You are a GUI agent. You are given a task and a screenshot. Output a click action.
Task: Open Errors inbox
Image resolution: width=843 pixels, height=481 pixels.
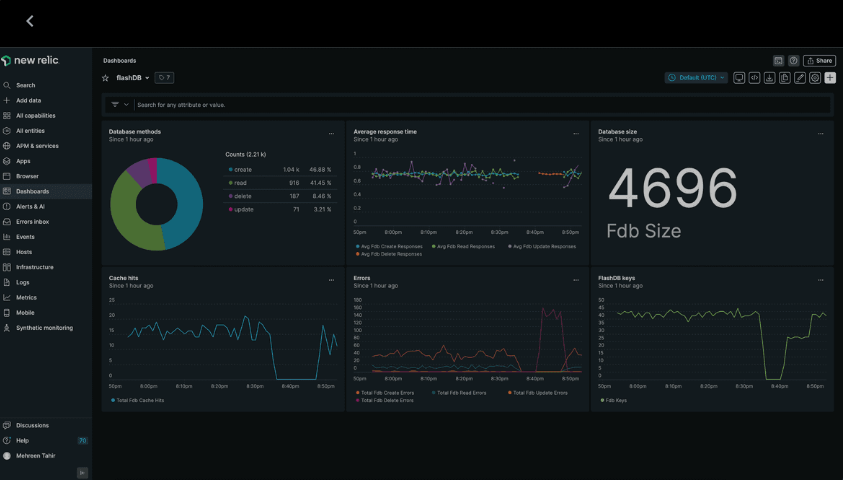point(32,221)
